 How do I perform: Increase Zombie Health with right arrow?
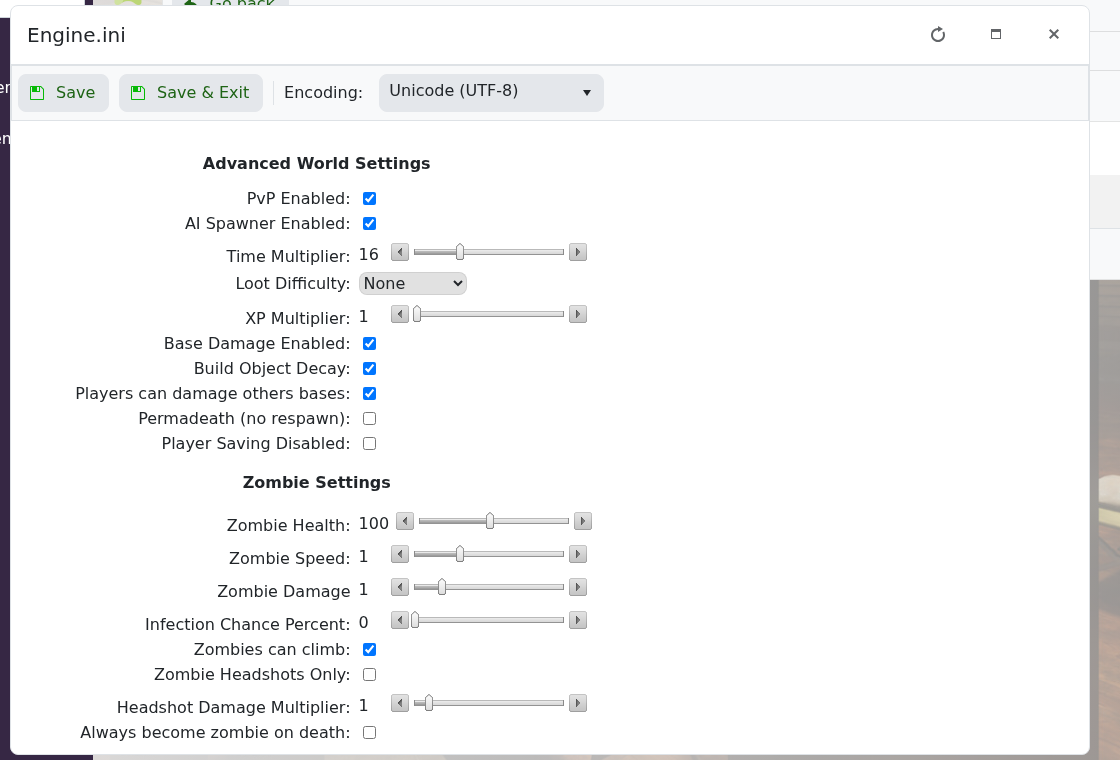[x=583, y=521]
